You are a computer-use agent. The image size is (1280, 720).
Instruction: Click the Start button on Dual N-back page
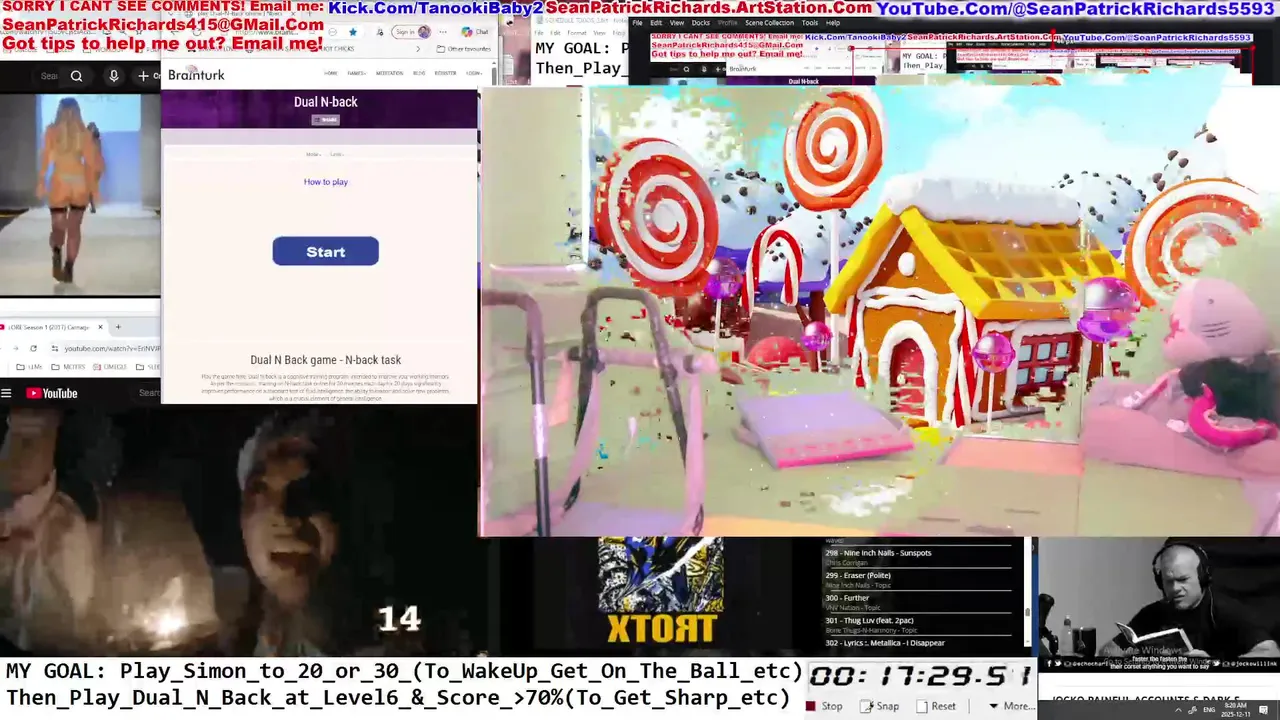click(325, 251)
